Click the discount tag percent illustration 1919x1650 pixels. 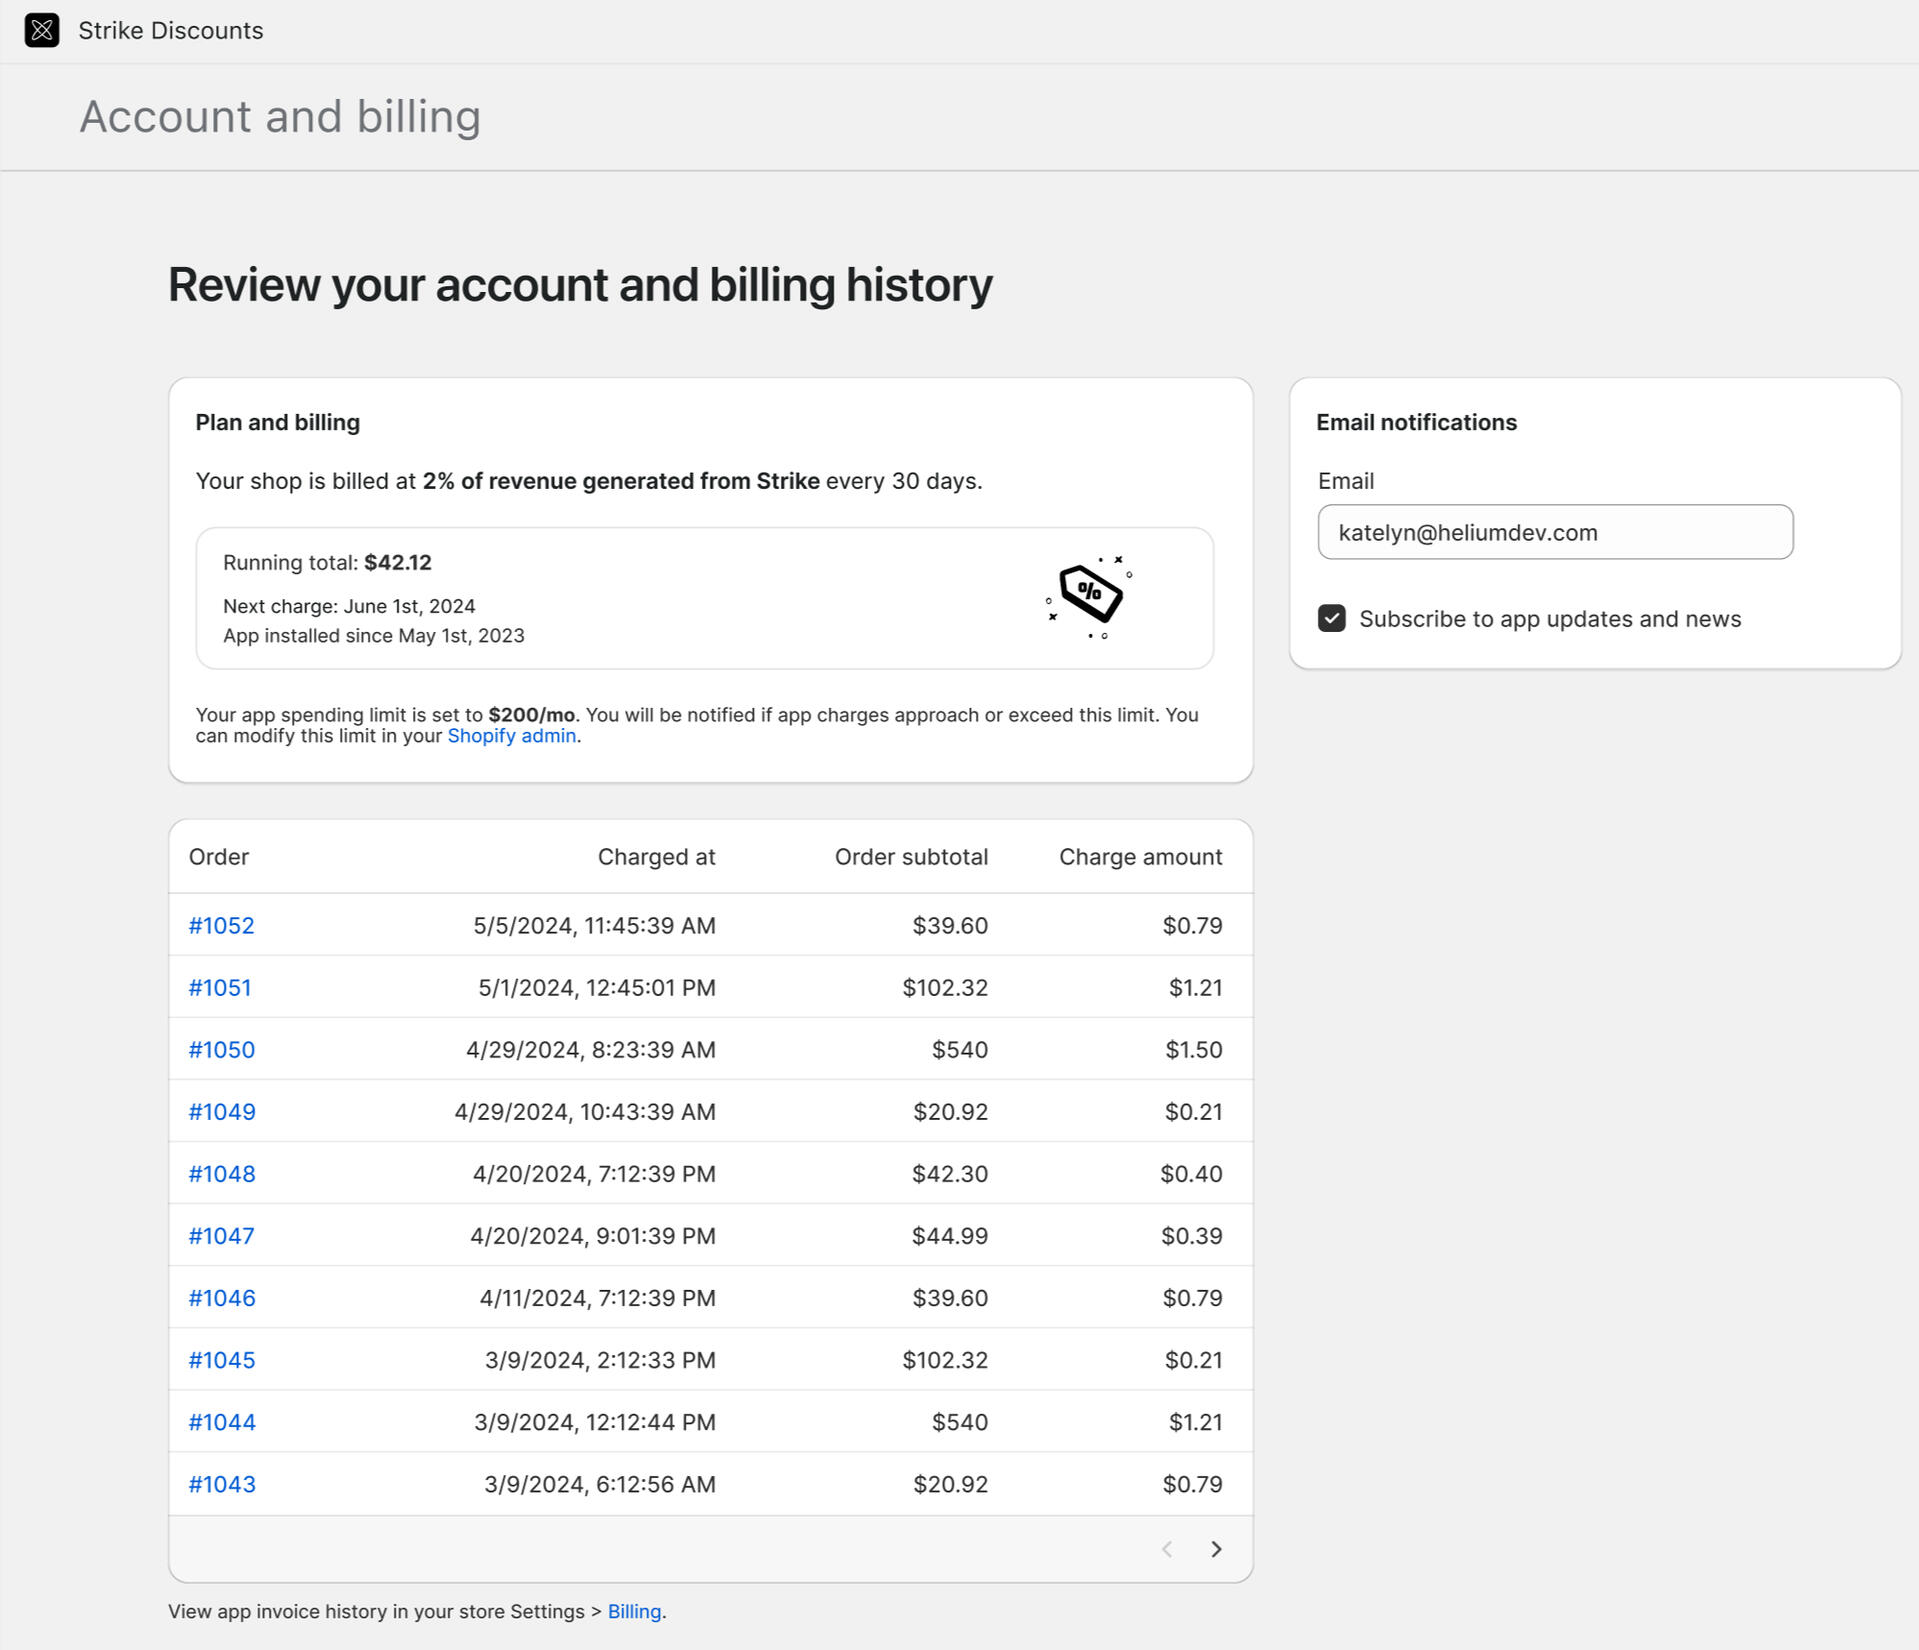(x=1089, y=596)
